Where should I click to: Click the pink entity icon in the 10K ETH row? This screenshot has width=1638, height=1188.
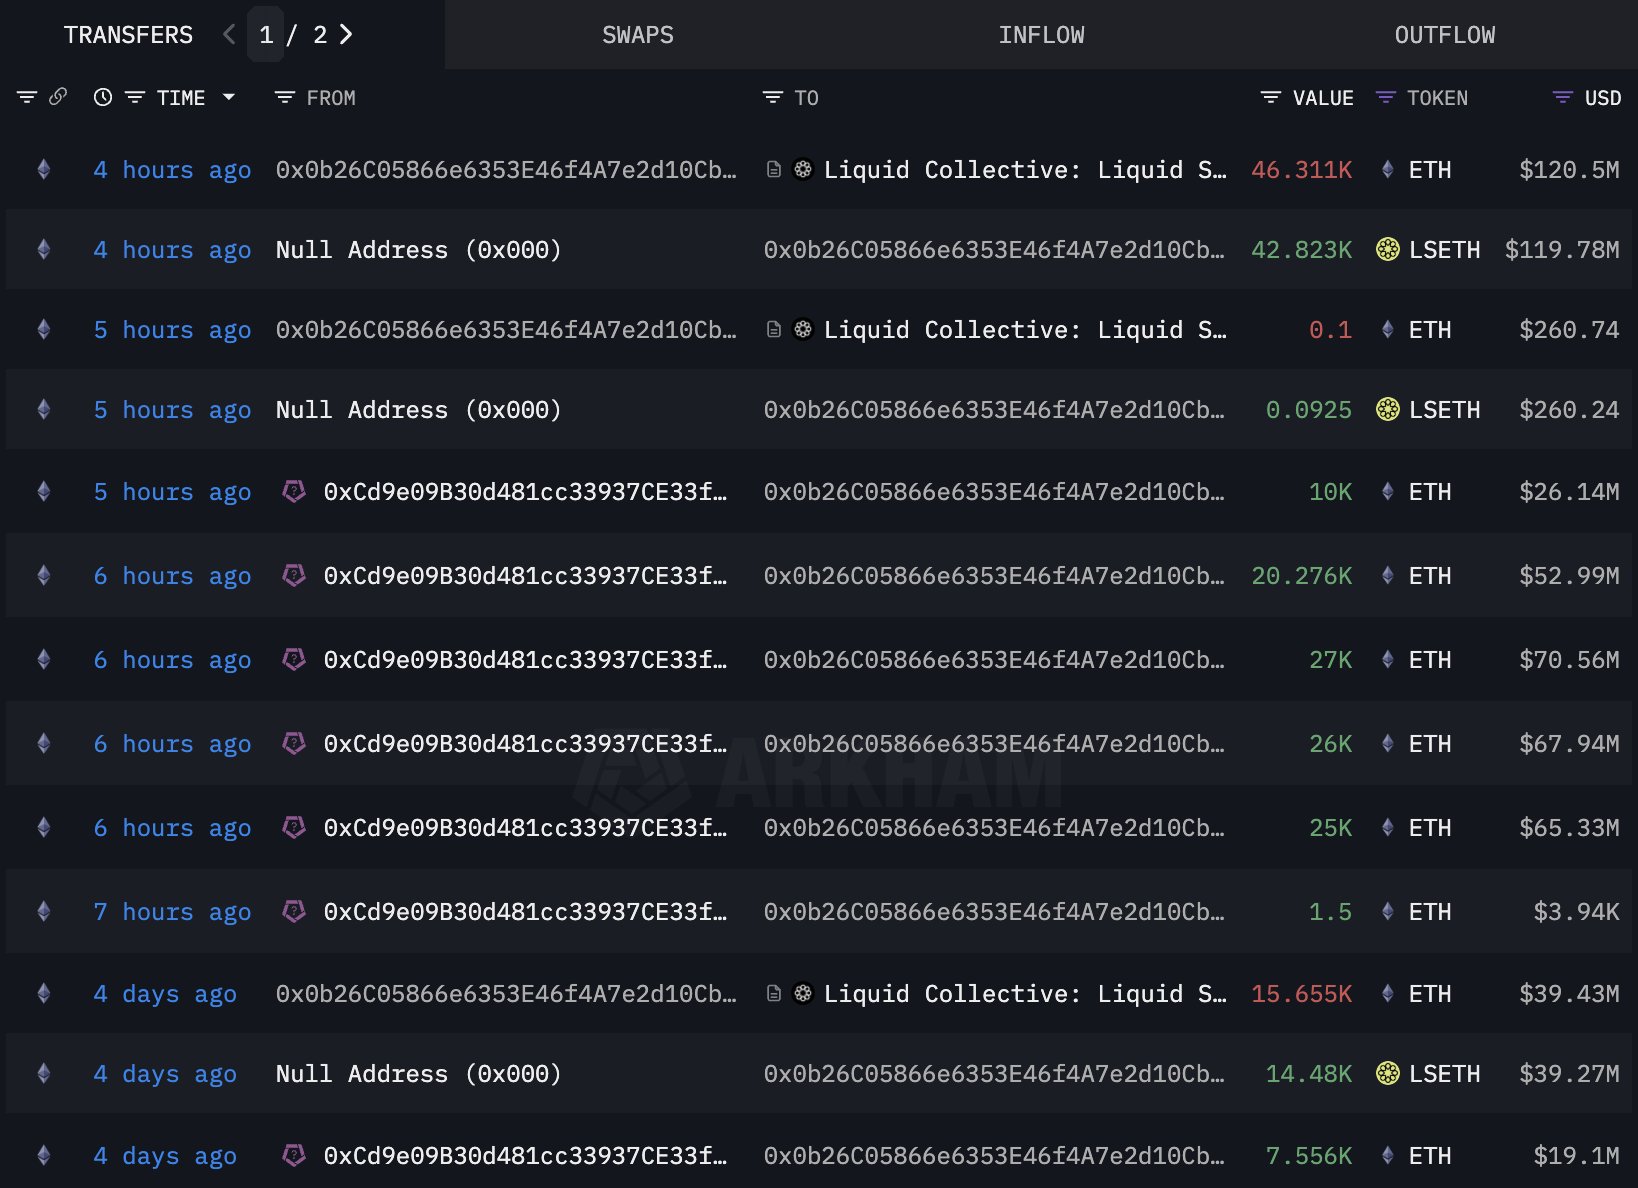coord(294,492)
